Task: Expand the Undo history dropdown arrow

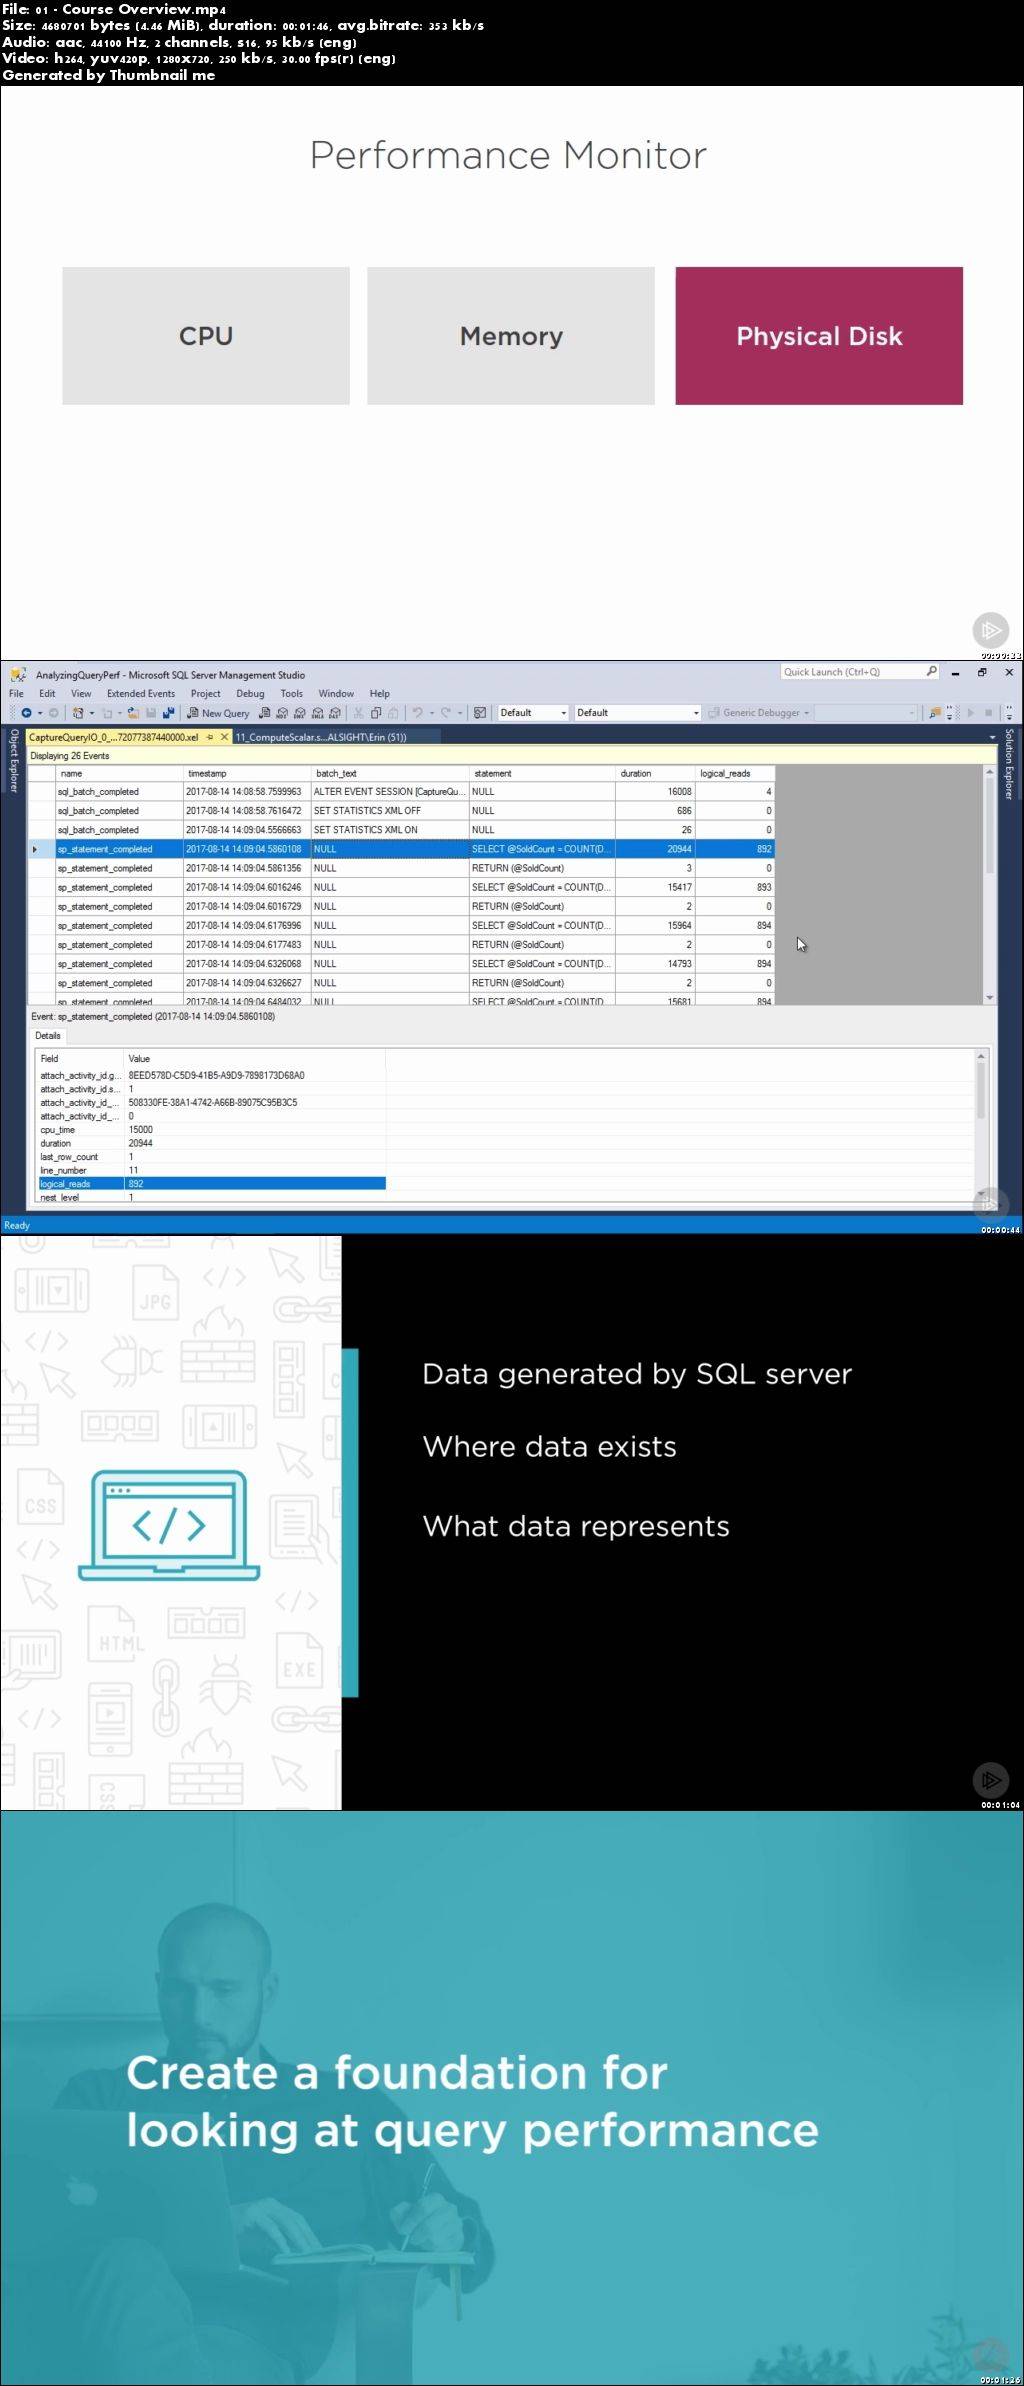Action: pos(431,713)
